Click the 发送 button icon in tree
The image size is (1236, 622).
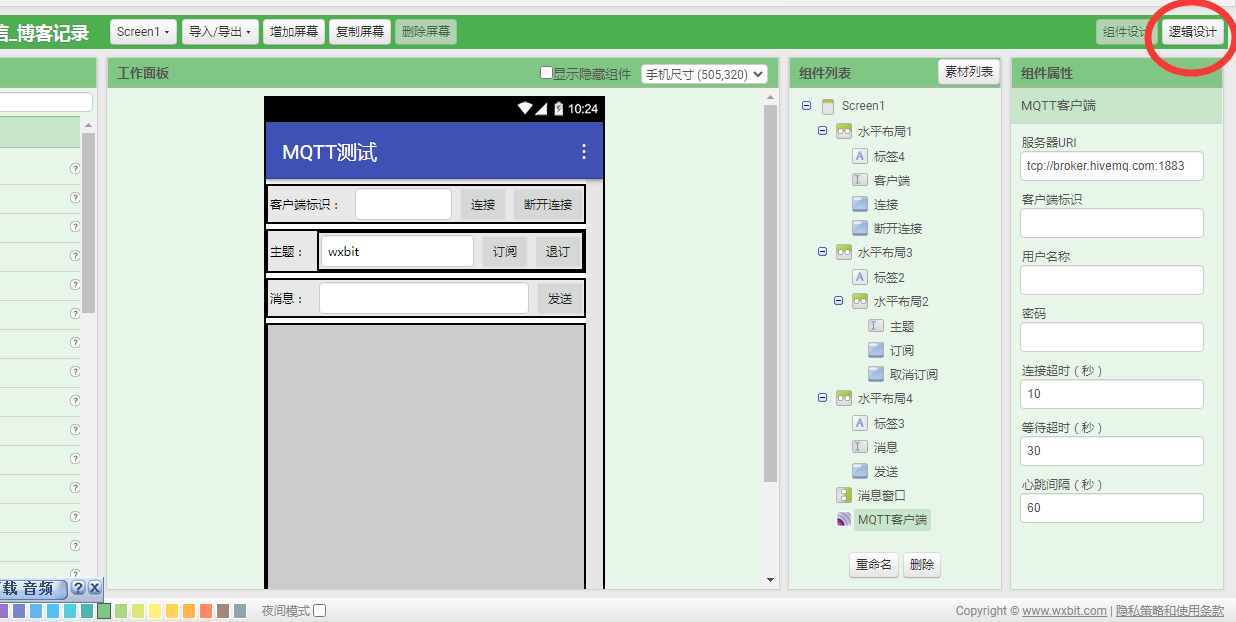860,471
